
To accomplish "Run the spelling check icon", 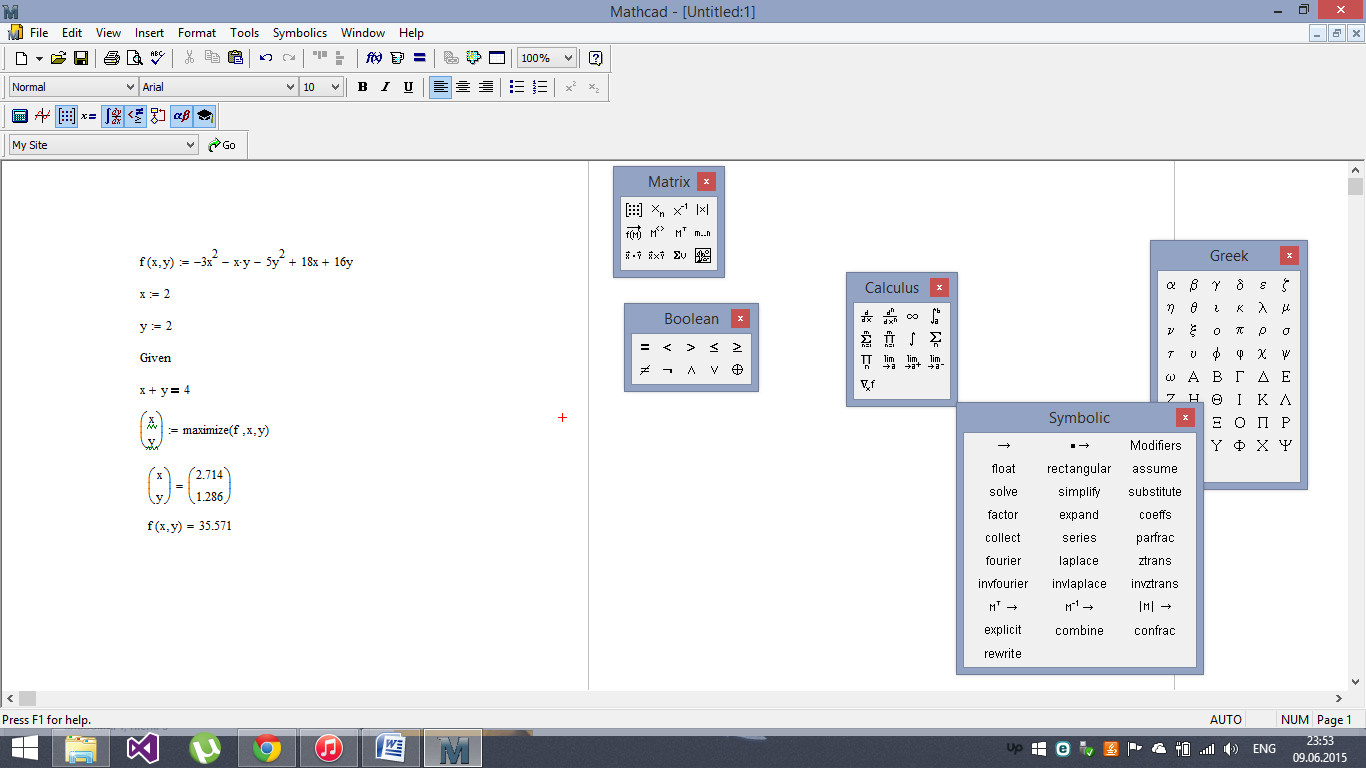I will 157,58.
